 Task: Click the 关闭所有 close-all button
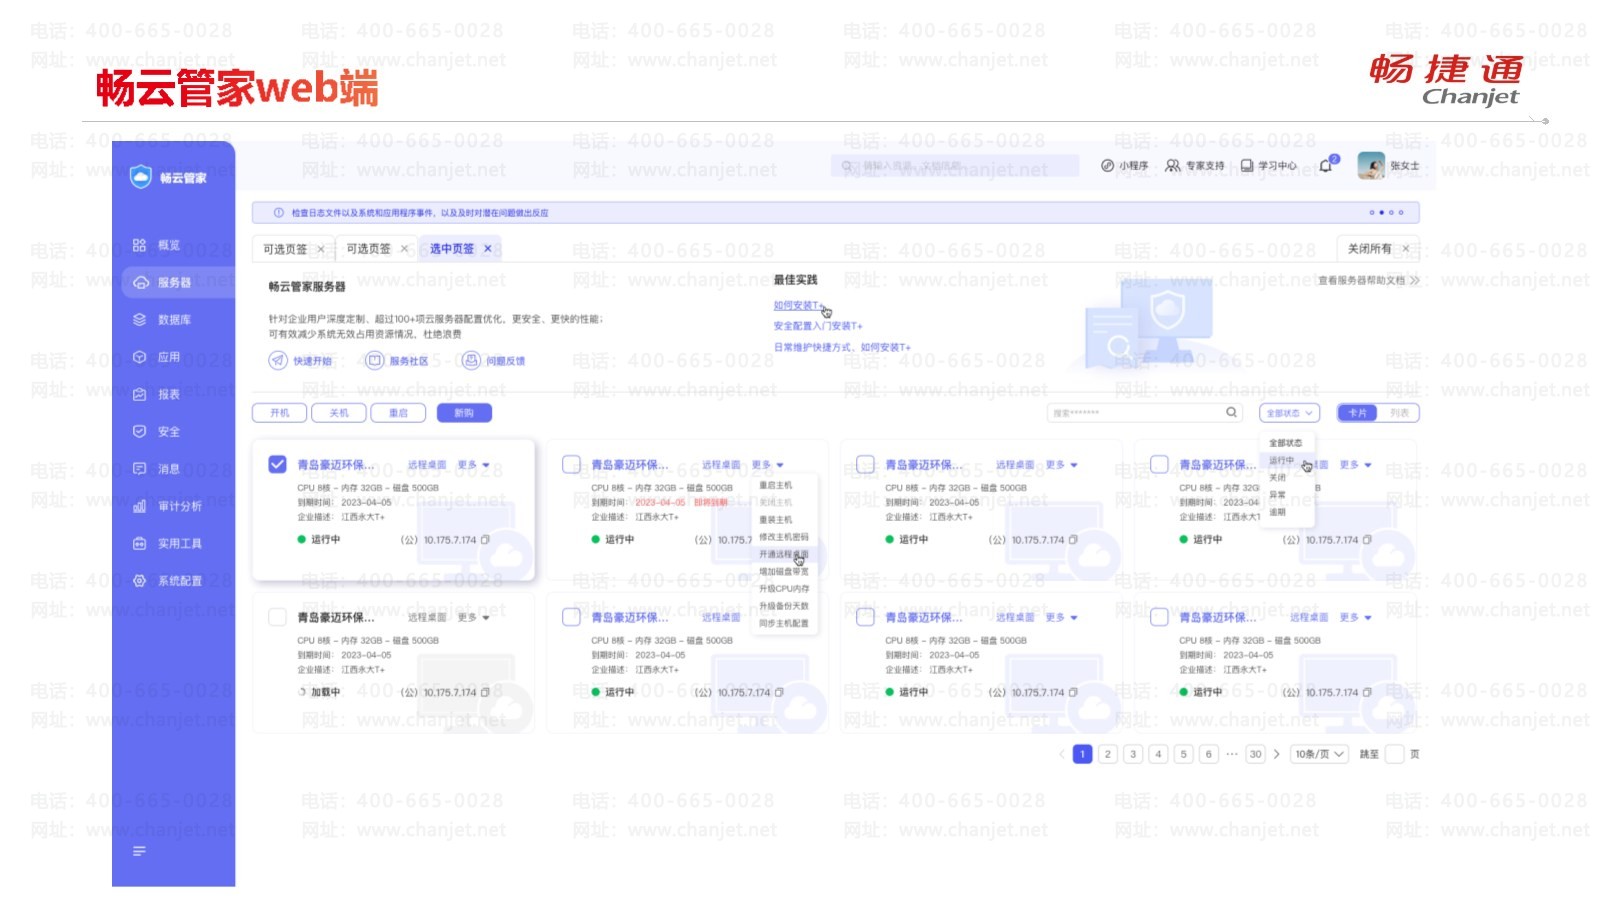tap(1379, 249)
